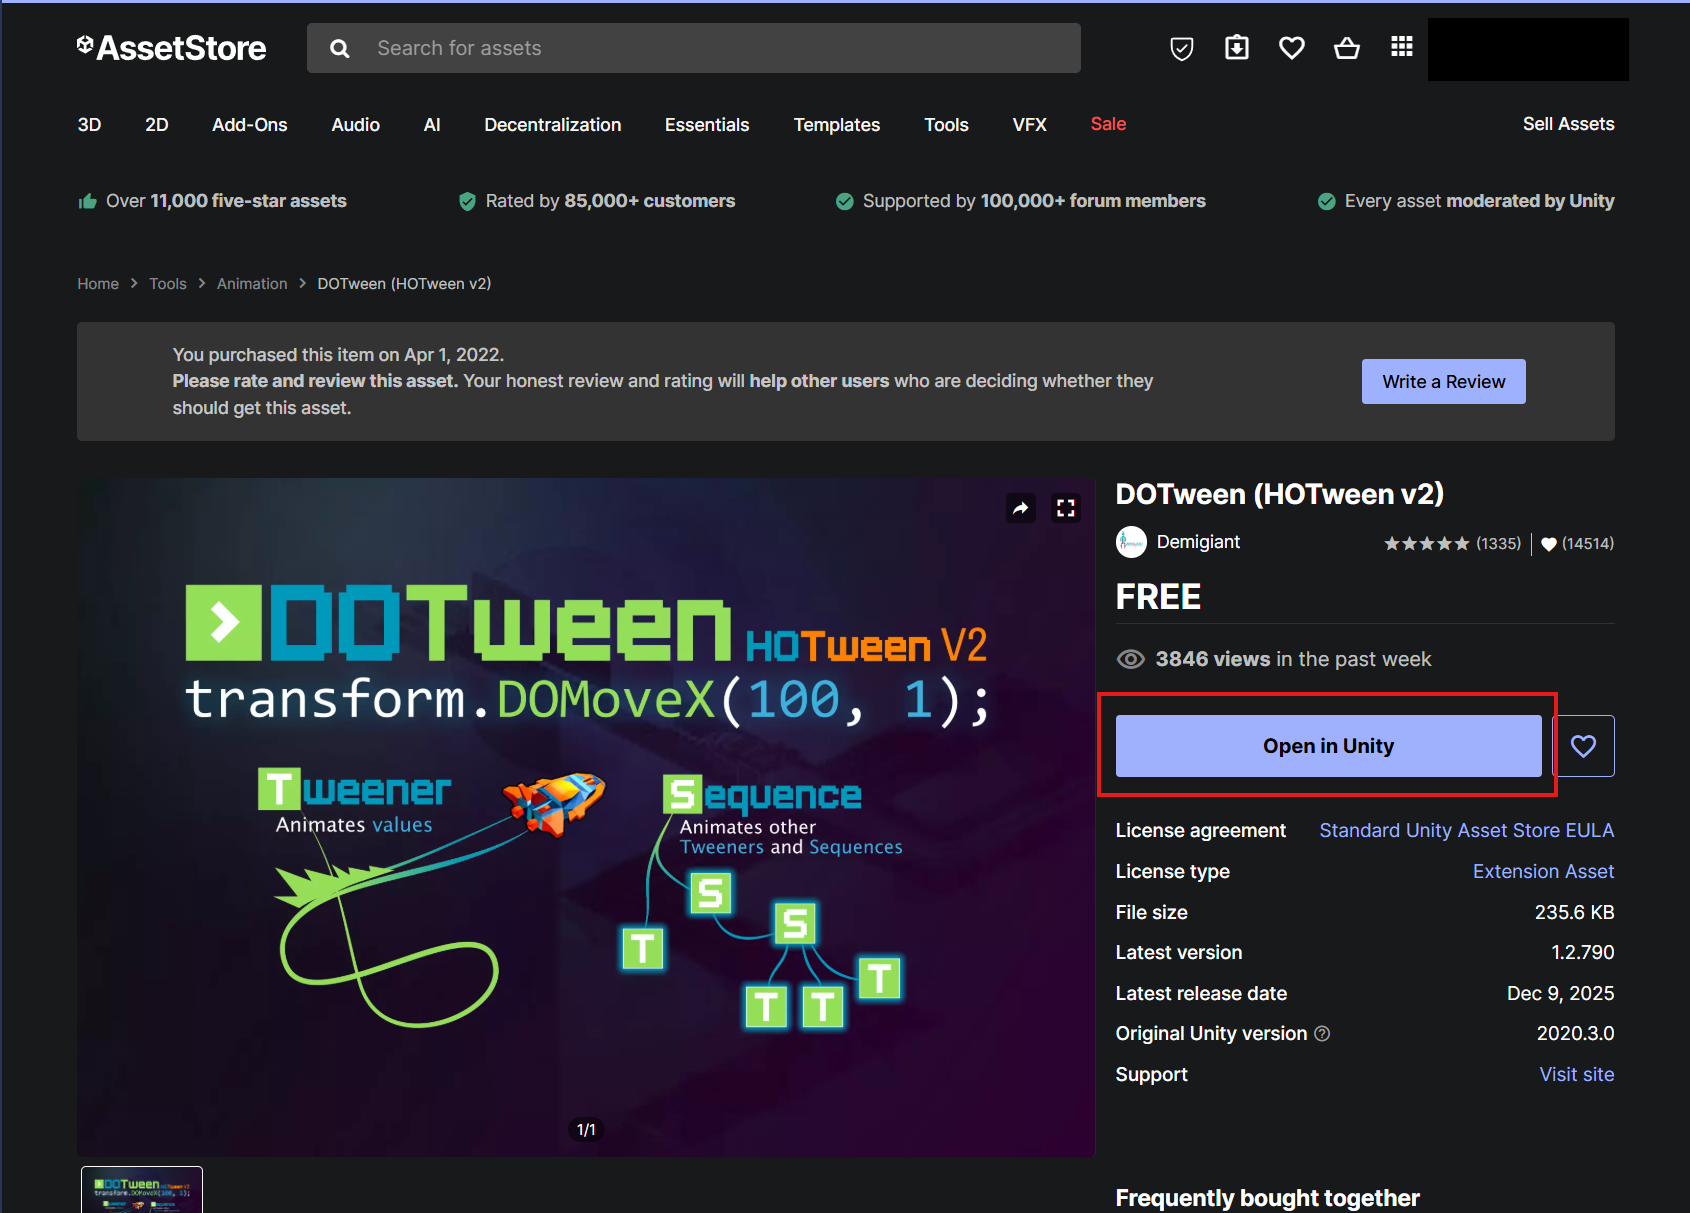Click the shield icon in the header
This screenshot has height=1213, width=1690.
click(1181, 48)
